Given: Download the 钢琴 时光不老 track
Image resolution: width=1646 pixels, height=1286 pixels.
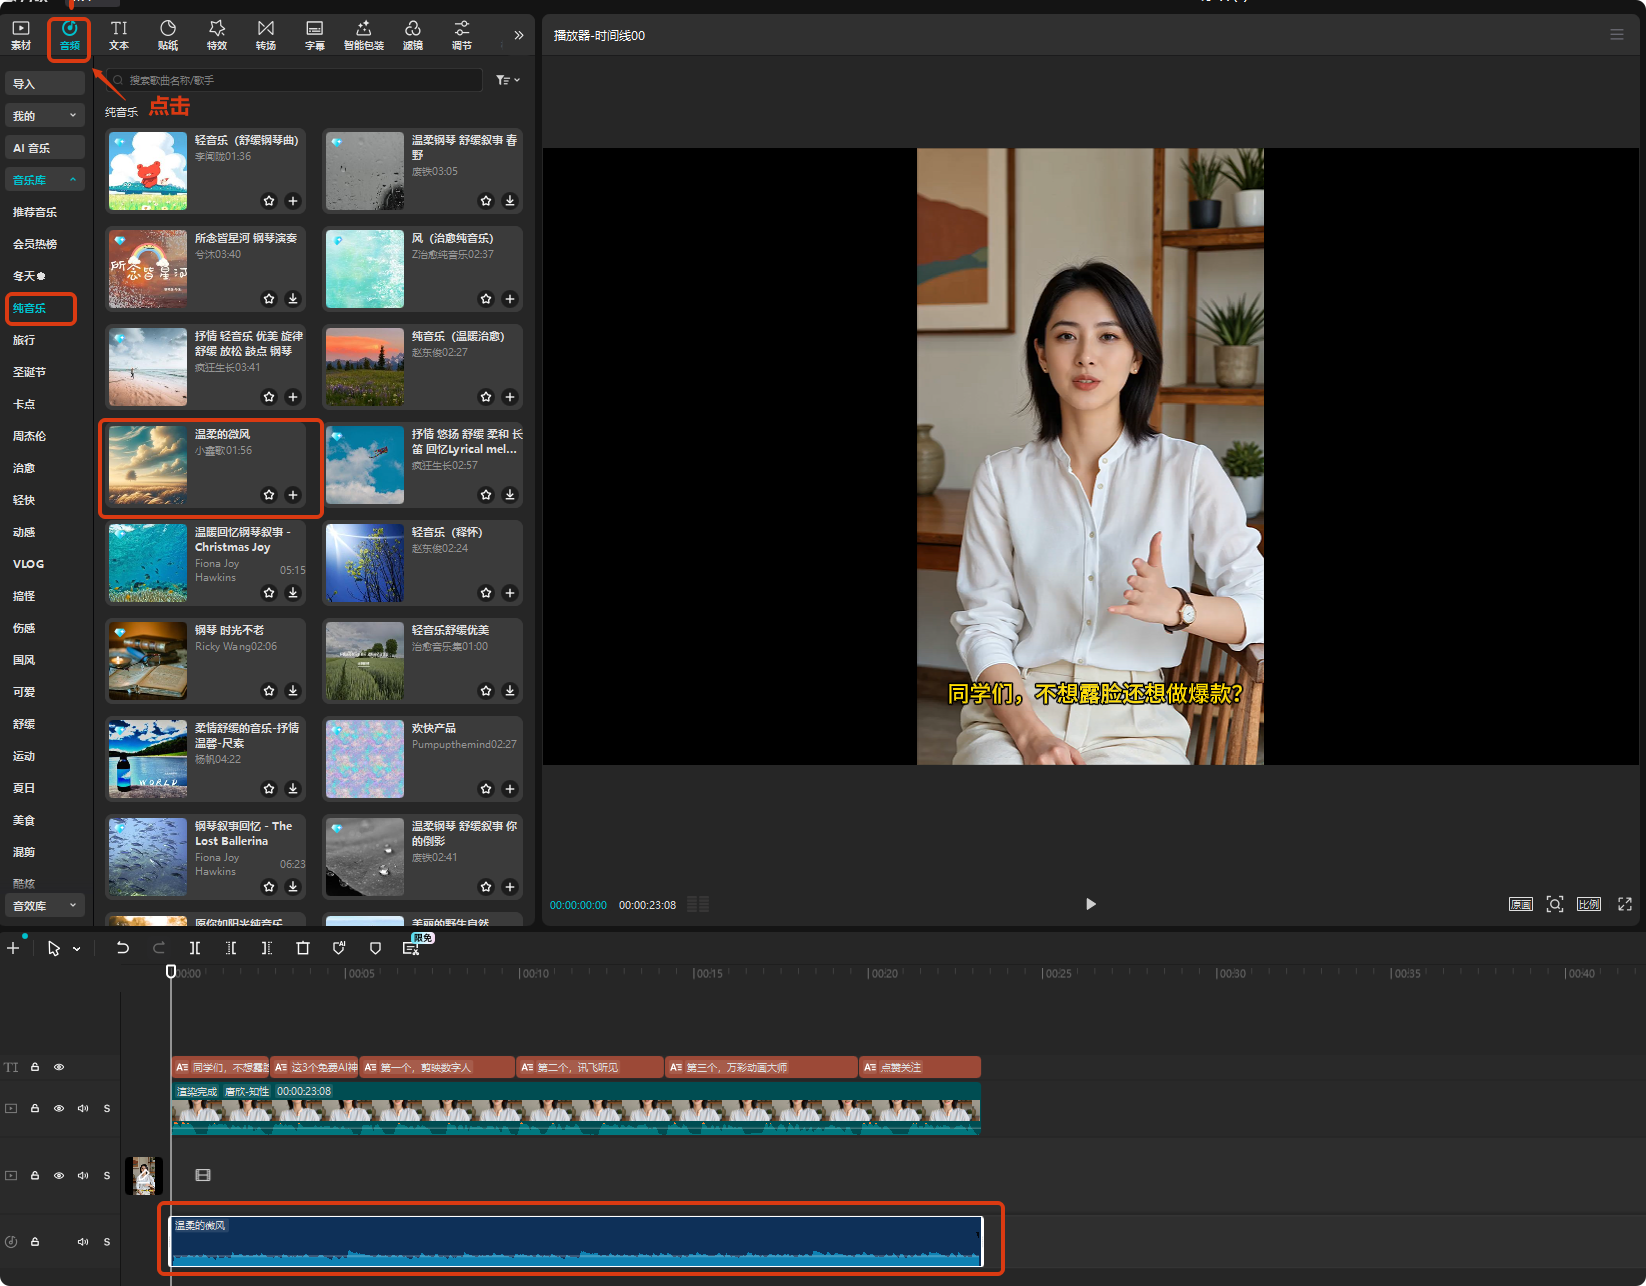Looking at the screenshot, I should (293, 691).
